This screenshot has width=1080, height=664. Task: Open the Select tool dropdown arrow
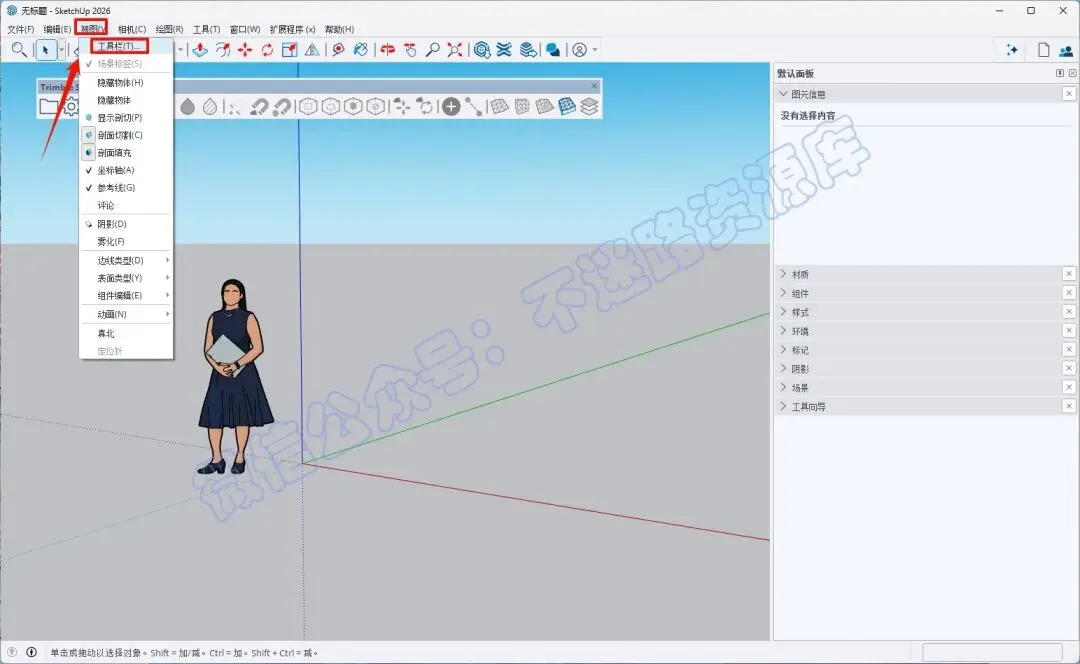pos(61,50)
